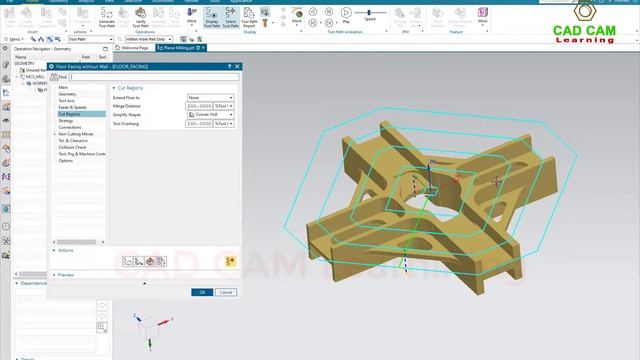Maximize the Operation Navigator panel

point(105,49)
